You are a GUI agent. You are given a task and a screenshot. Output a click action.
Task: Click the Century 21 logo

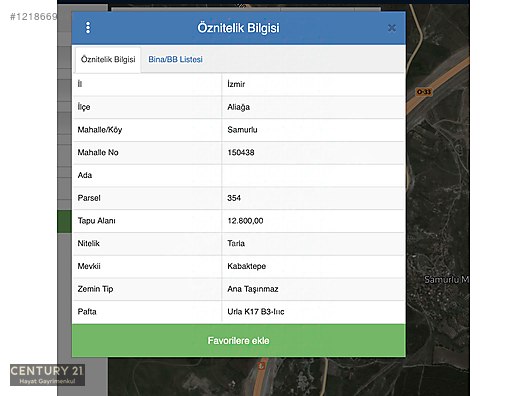click(47, 375)
